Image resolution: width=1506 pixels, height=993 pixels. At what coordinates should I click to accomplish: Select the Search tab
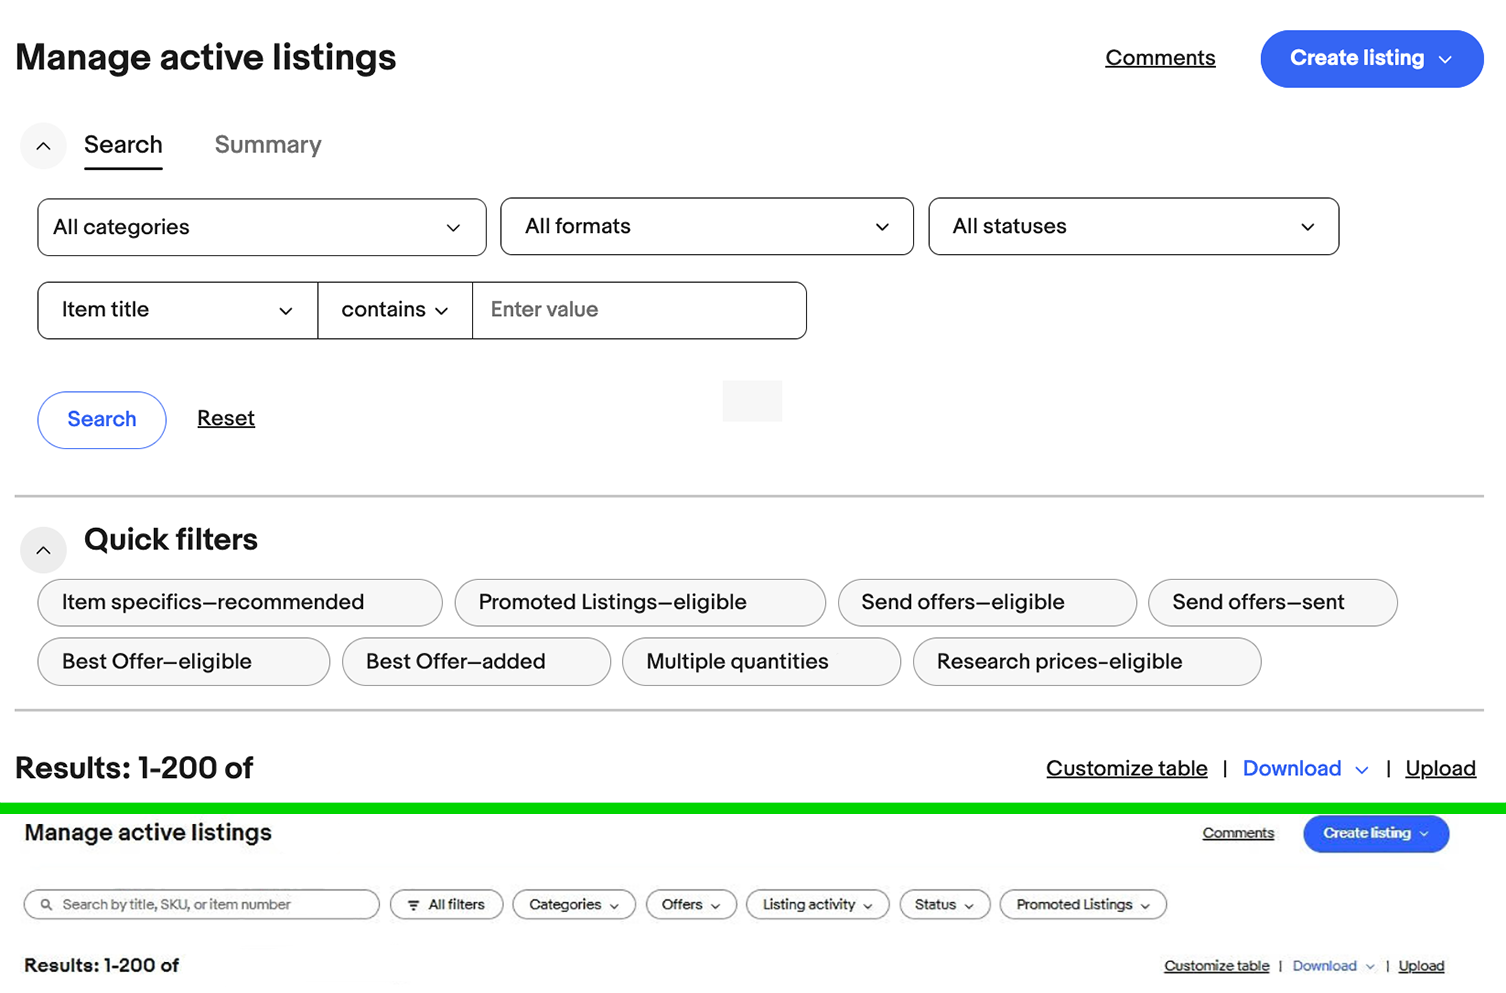tap(123, 145)
